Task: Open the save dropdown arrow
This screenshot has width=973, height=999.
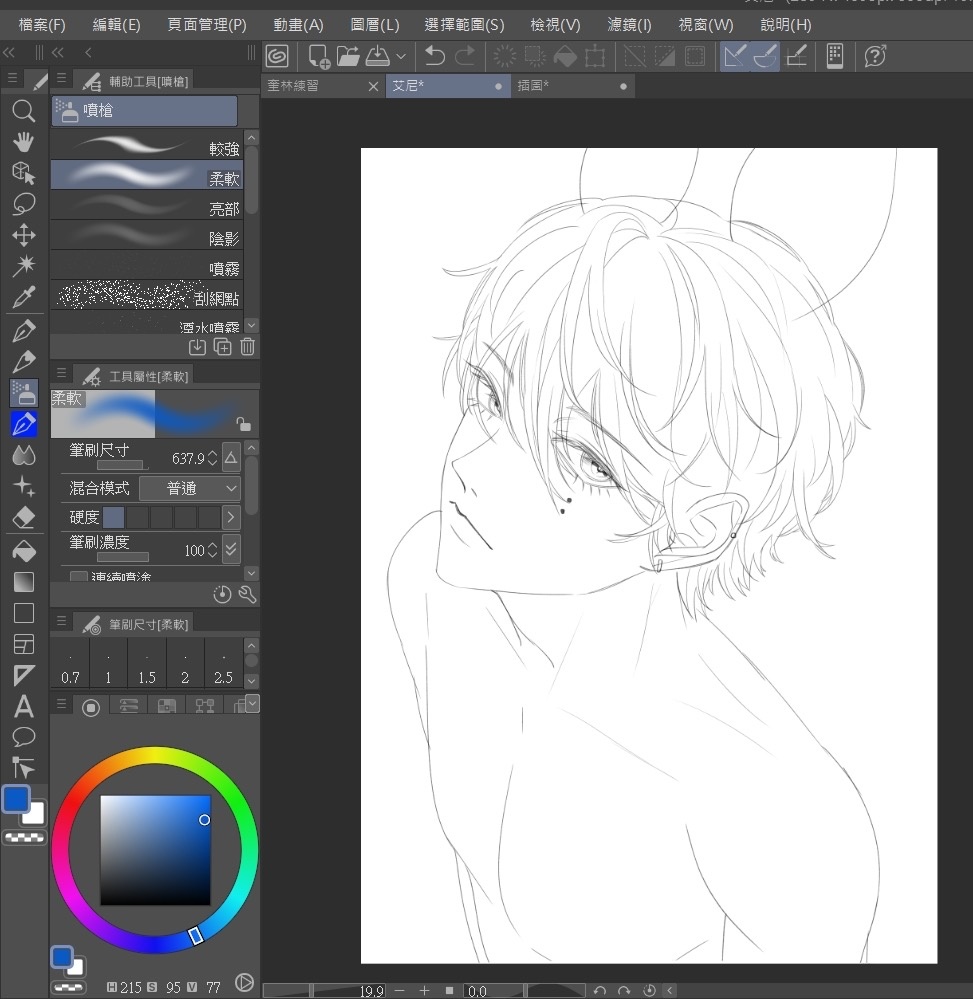Action: [x=401, y=56]
